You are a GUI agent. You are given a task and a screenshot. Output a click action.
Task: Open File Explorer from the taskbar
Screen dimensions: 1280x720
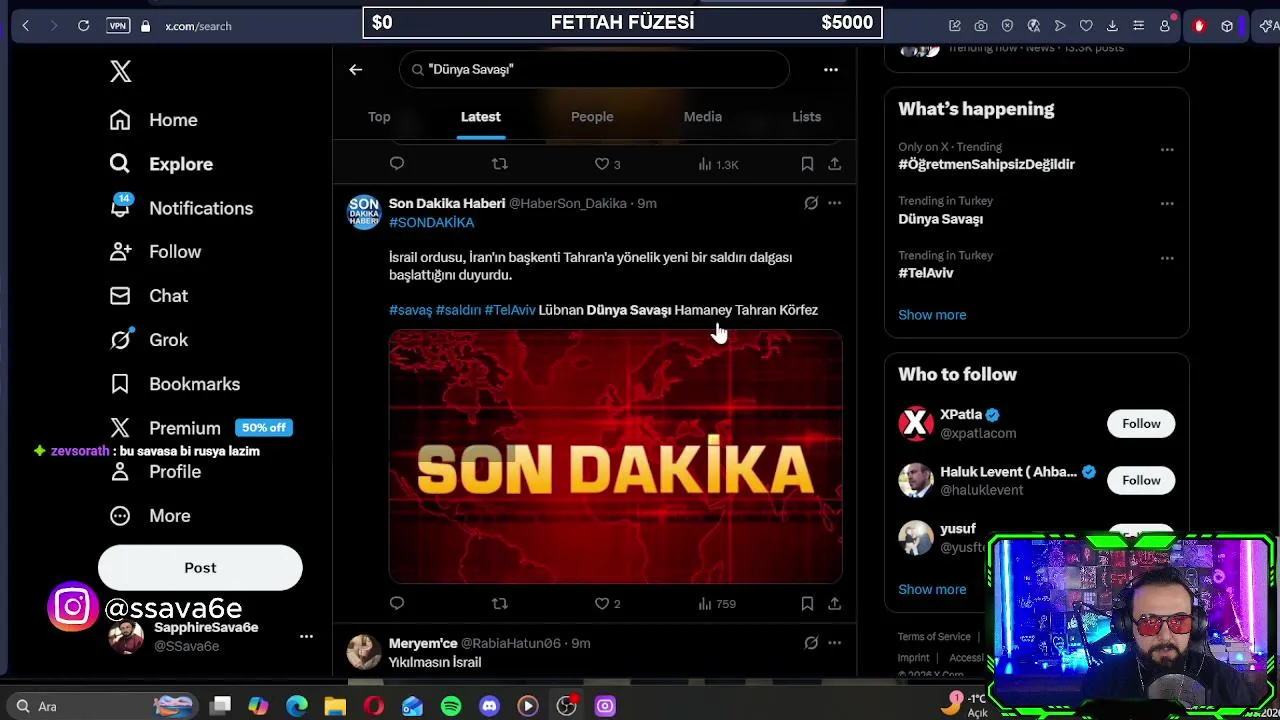(335, 706)
